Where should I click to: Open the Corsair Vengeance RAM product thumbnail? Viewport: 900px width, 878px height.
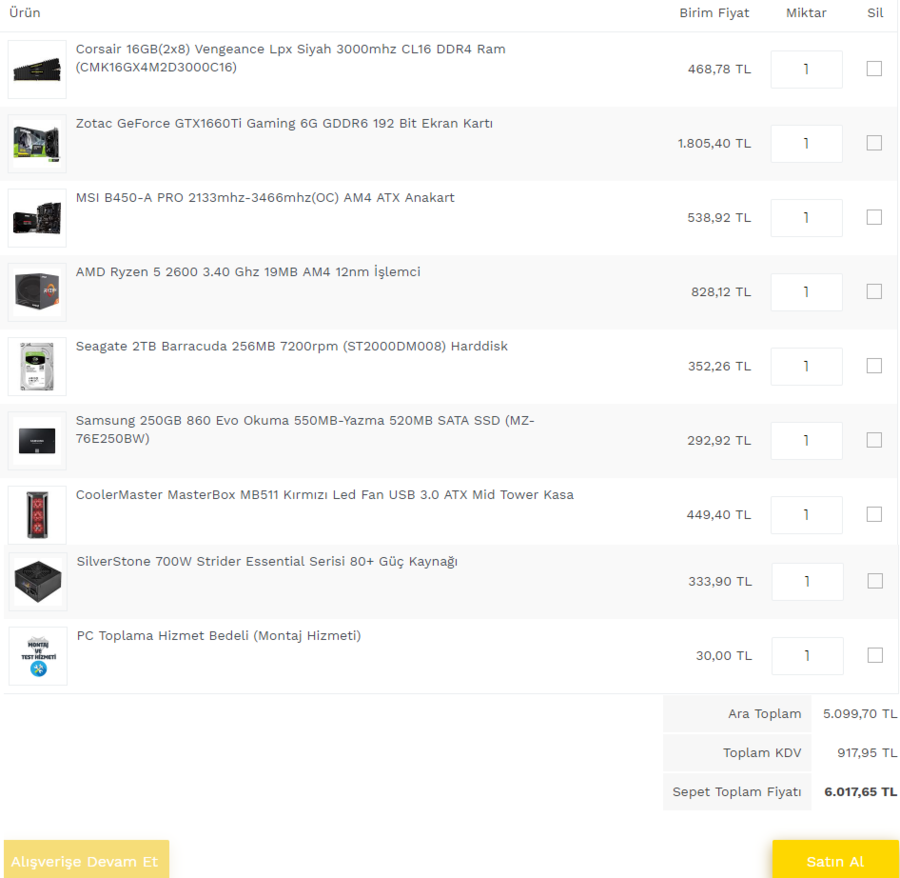pyautogui.click(x=37, y=69)
